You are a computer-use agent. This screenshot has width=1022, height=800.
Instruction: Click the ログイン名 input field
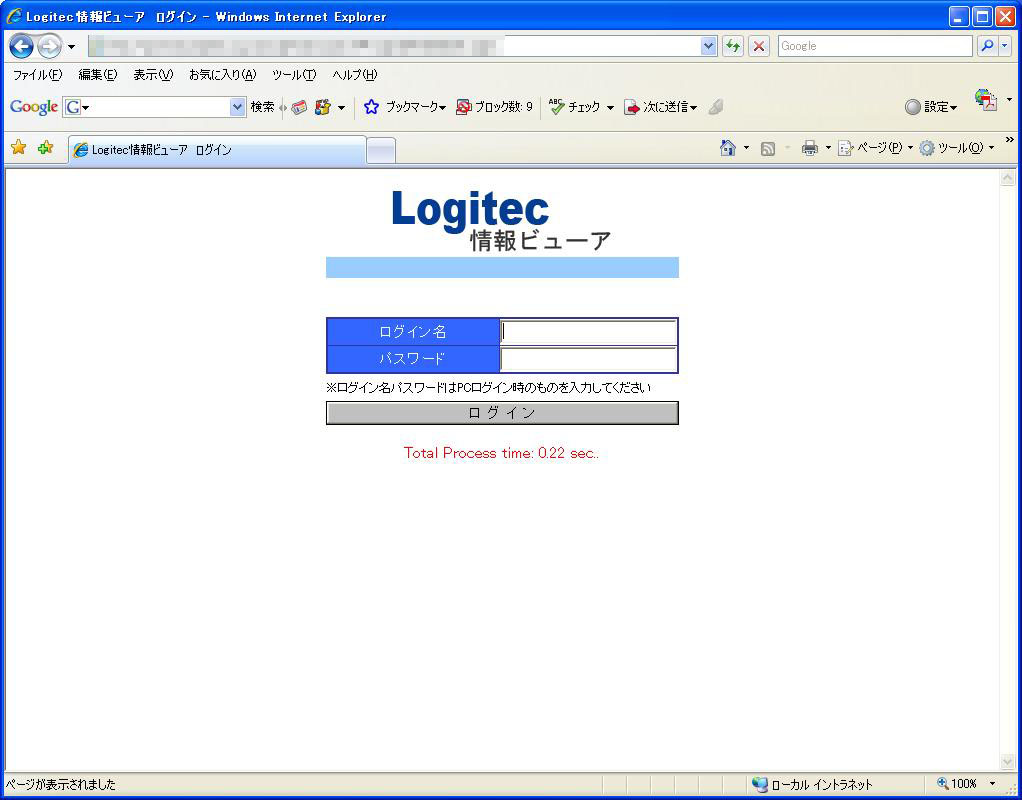point(589,332)
